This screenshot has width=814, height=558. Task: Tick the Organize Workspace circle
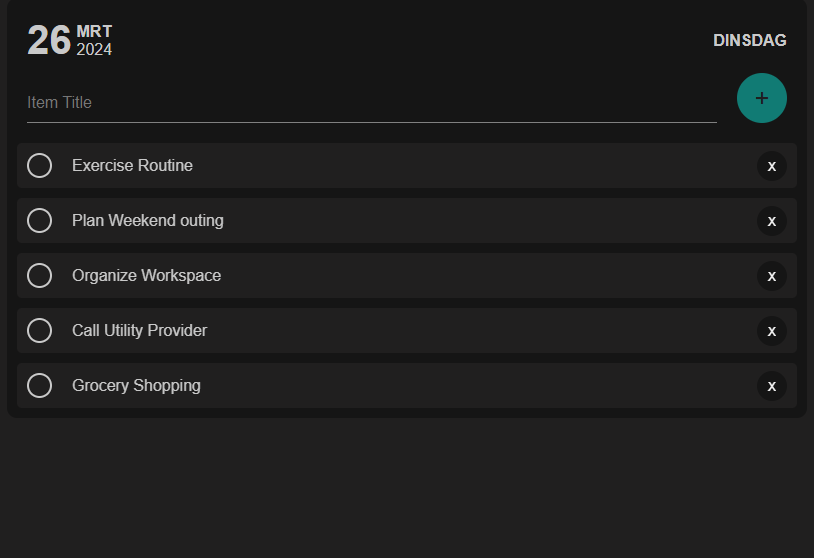[x=40, y=276]
